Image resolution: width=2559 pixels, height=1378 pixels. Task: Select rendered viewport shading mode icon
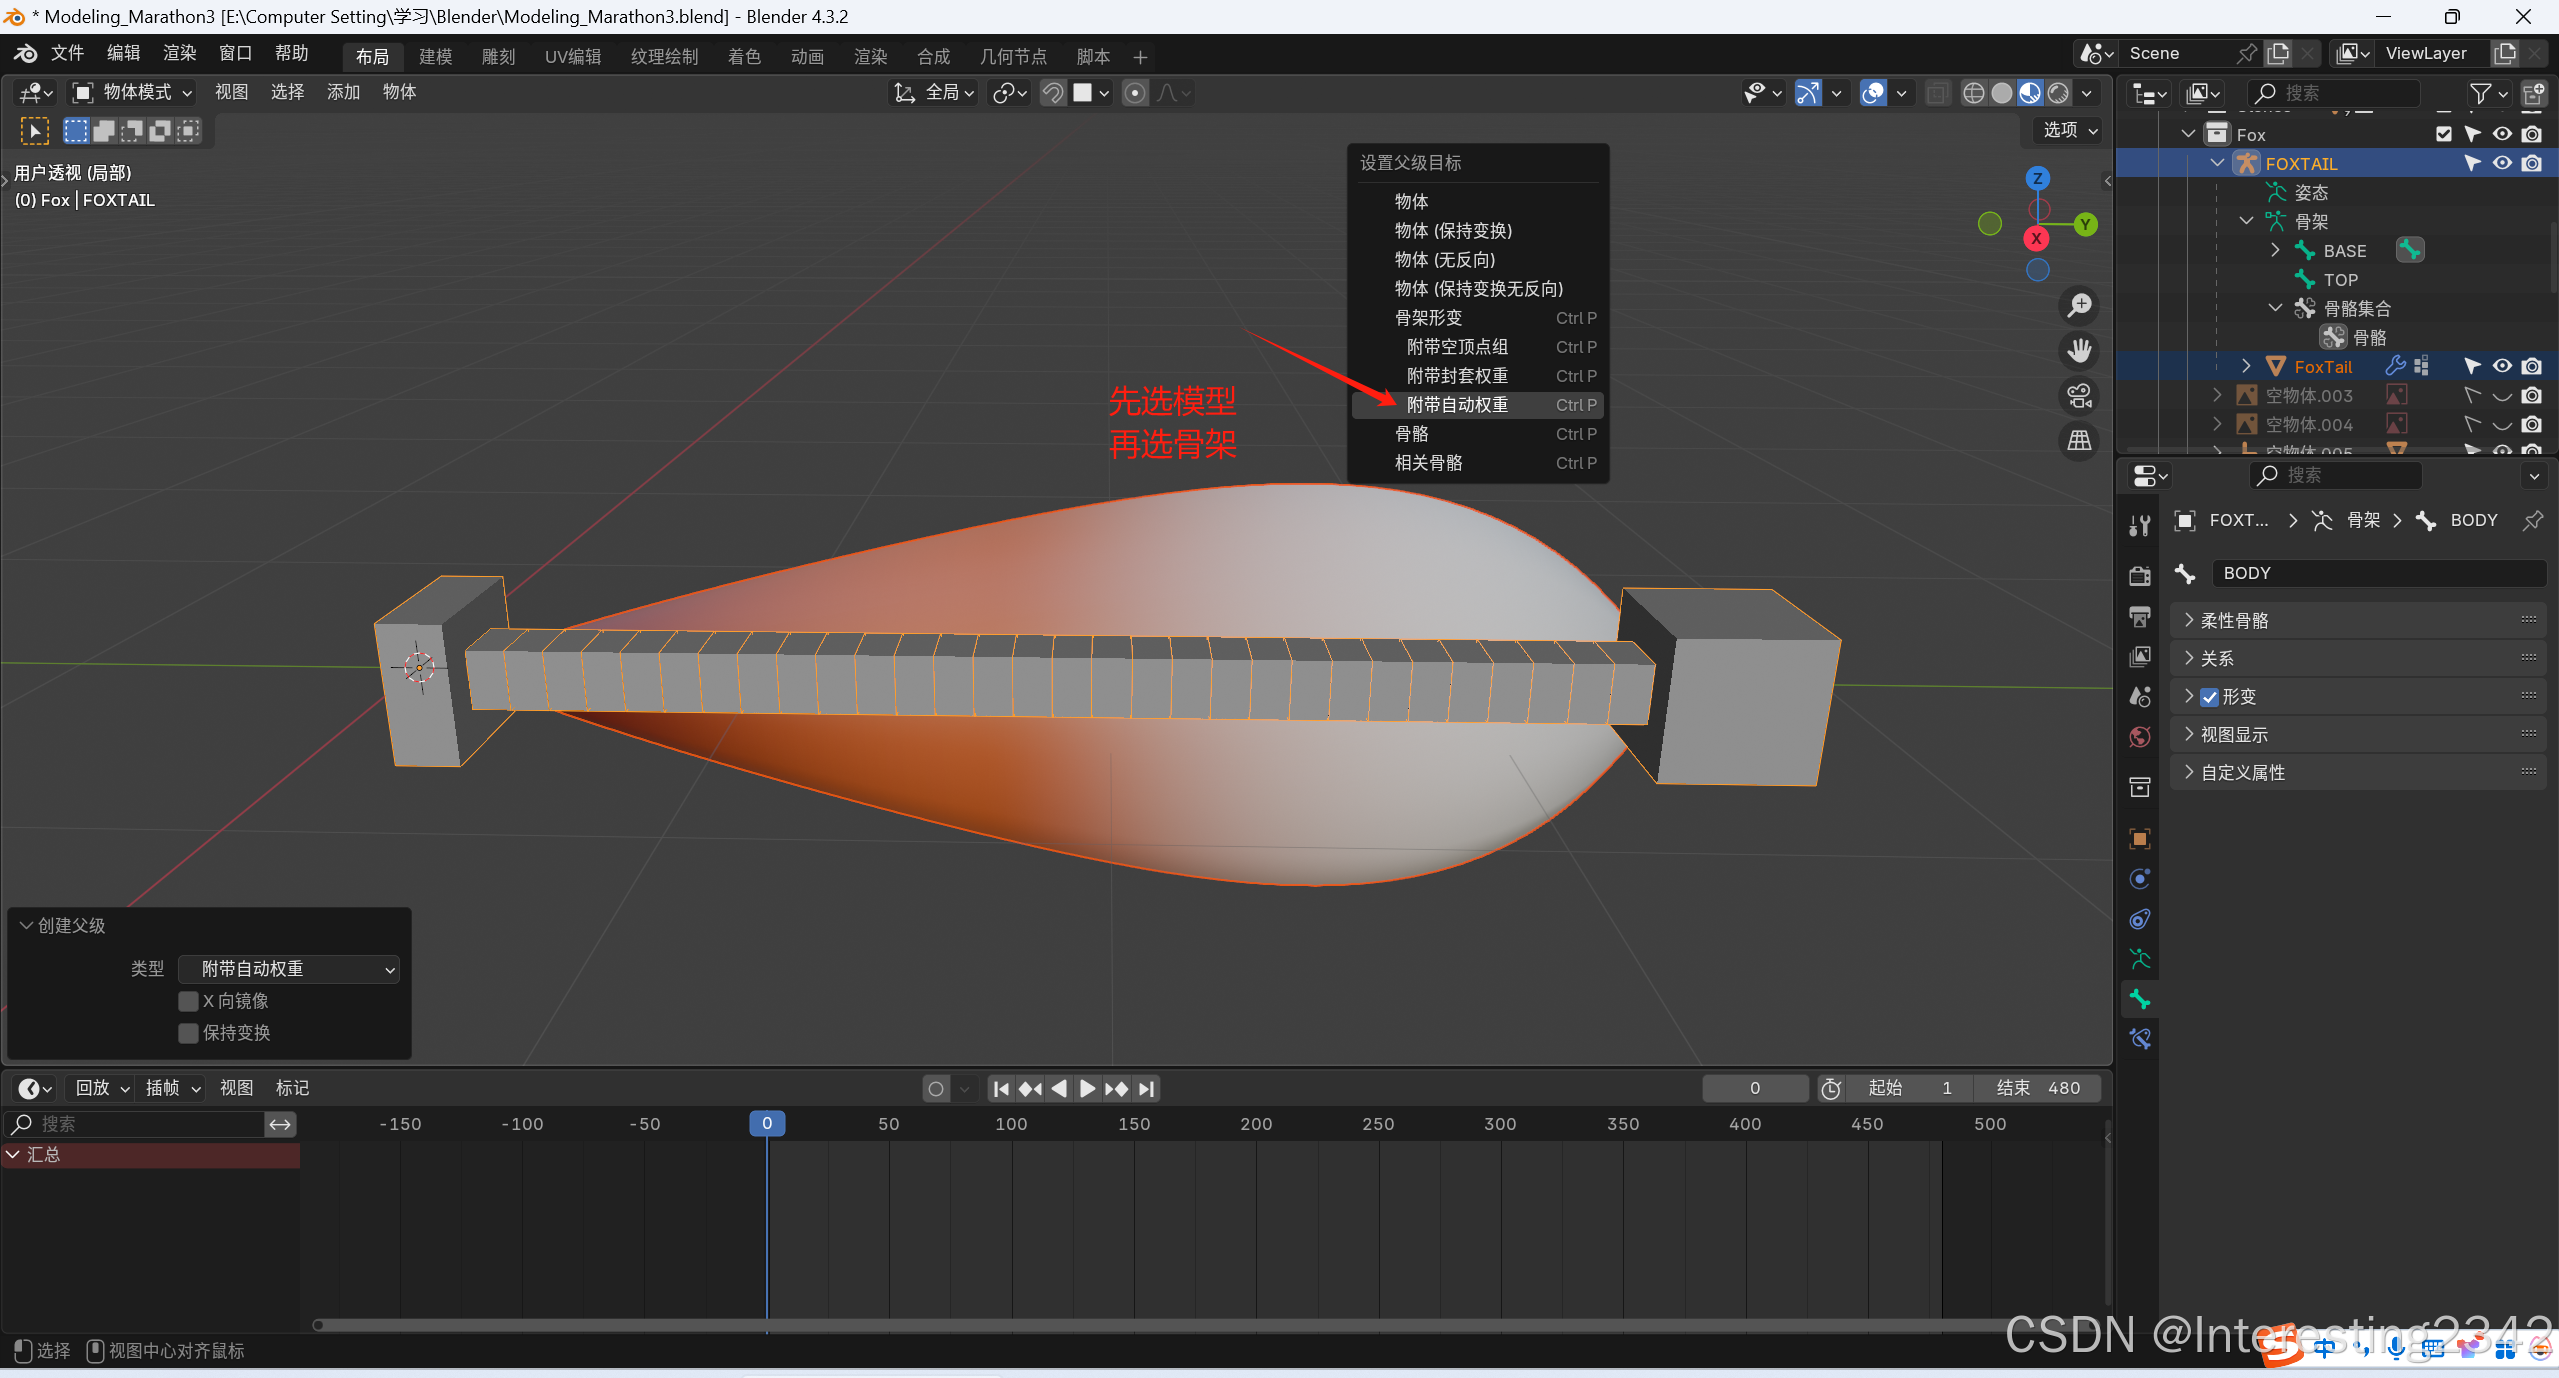(2058, 93)
